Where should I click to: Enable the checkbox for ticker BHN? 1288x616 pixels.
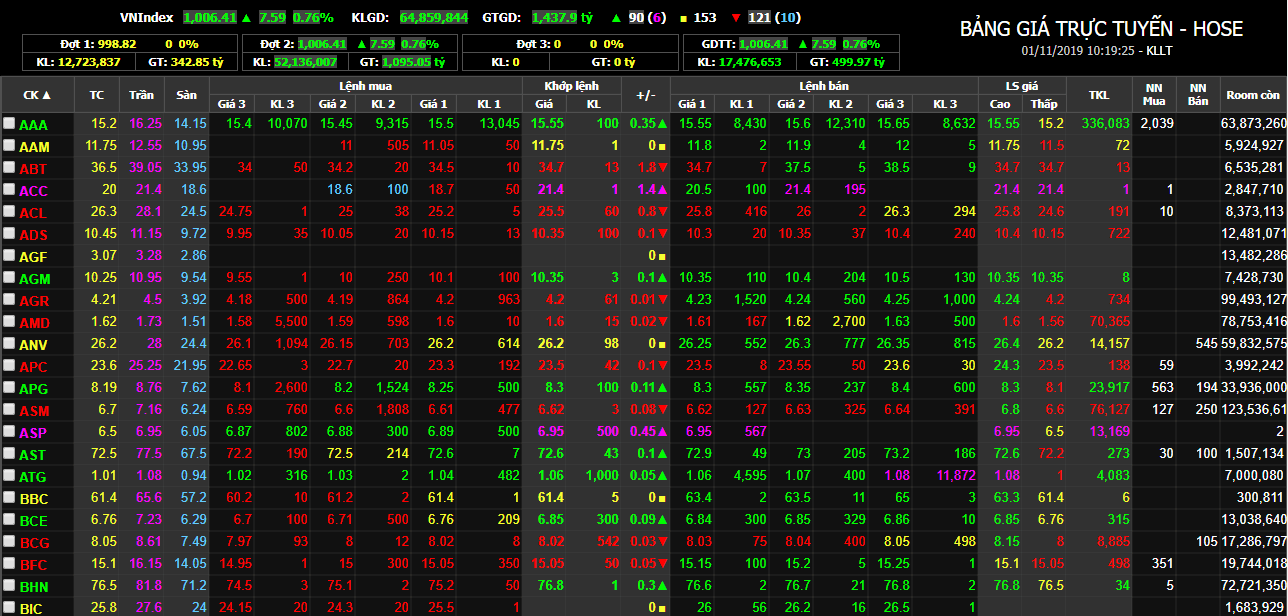[x=9, y=586]
